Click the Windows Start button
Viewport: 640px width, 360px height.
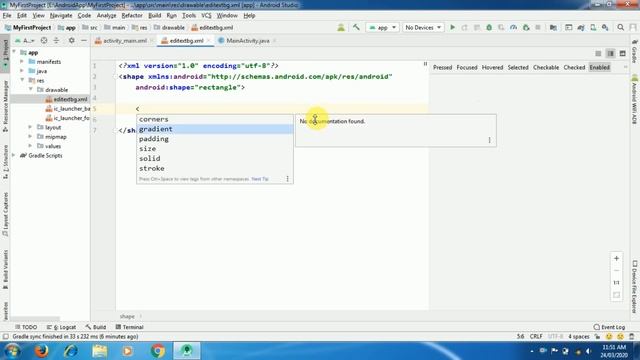coord(12,351)
